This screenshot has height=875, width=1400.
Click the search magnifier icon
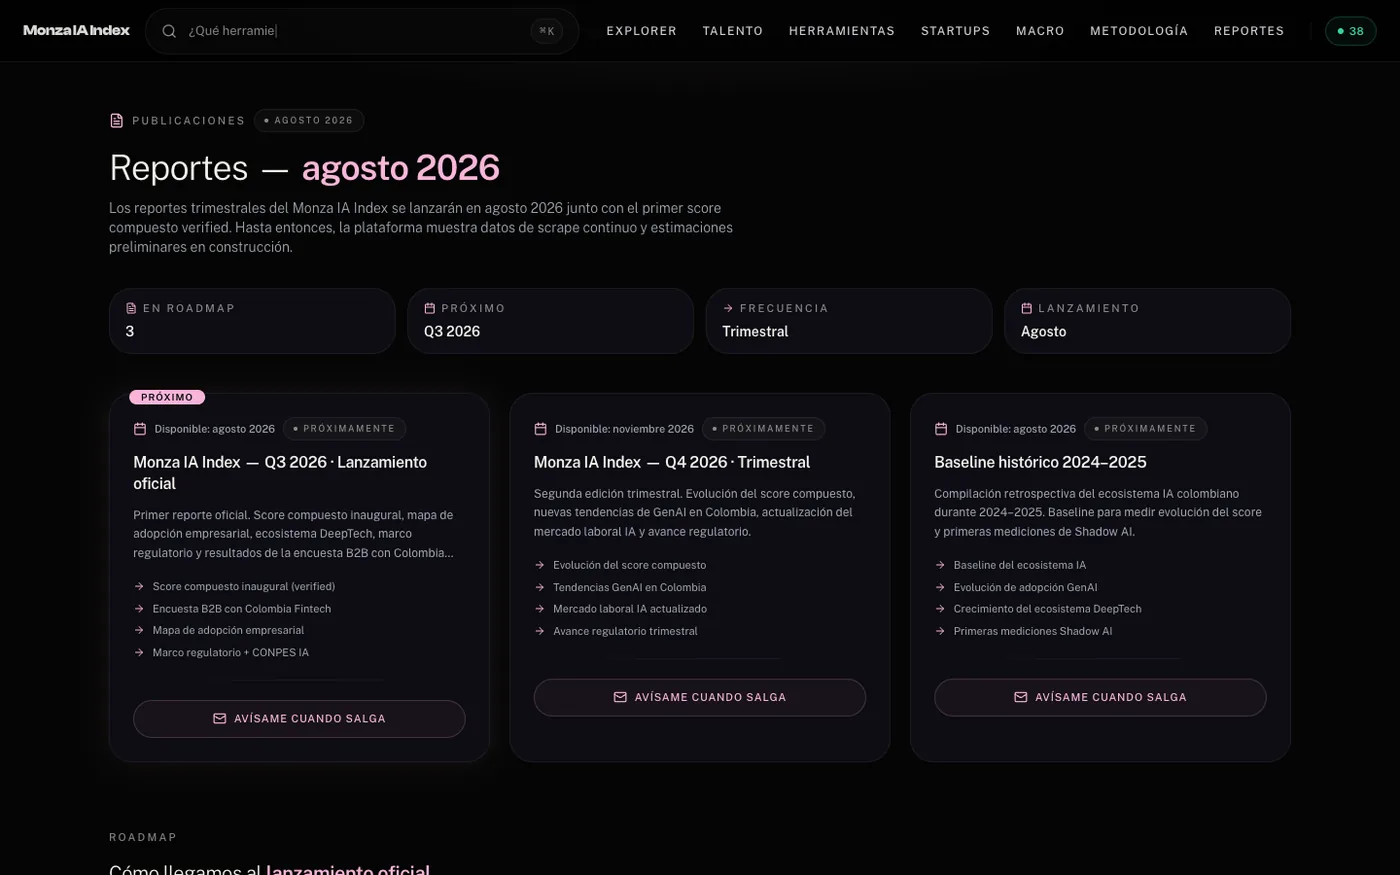(169, 31)
